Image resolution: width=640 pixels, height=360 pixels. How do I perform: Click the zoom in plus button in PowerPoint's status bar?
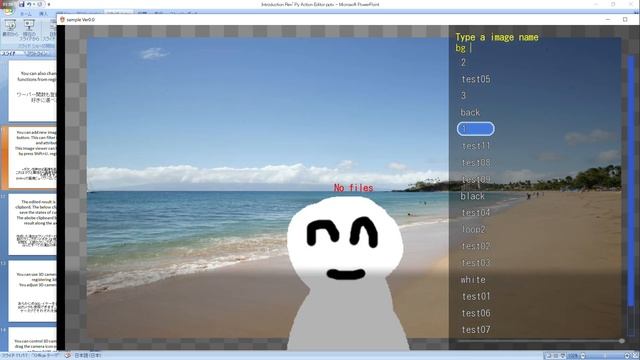point(627,356)
